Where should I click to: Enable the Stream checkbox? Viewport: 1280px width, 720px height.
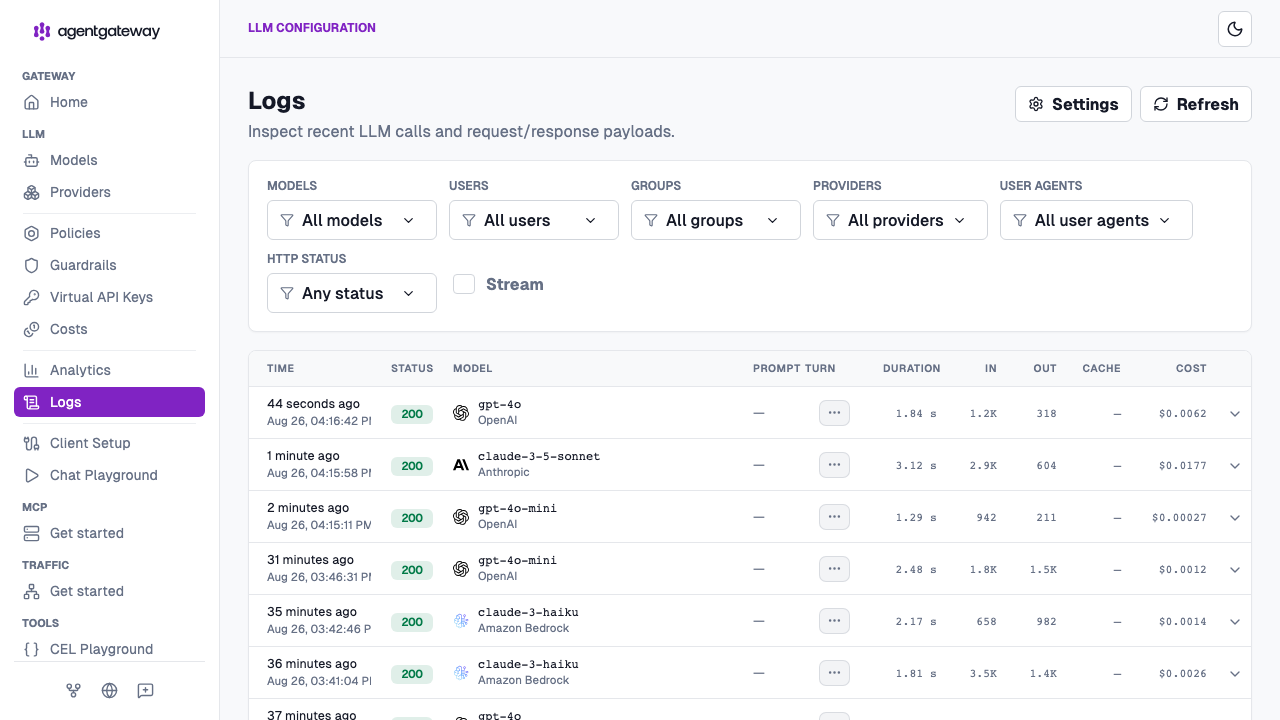464,284
